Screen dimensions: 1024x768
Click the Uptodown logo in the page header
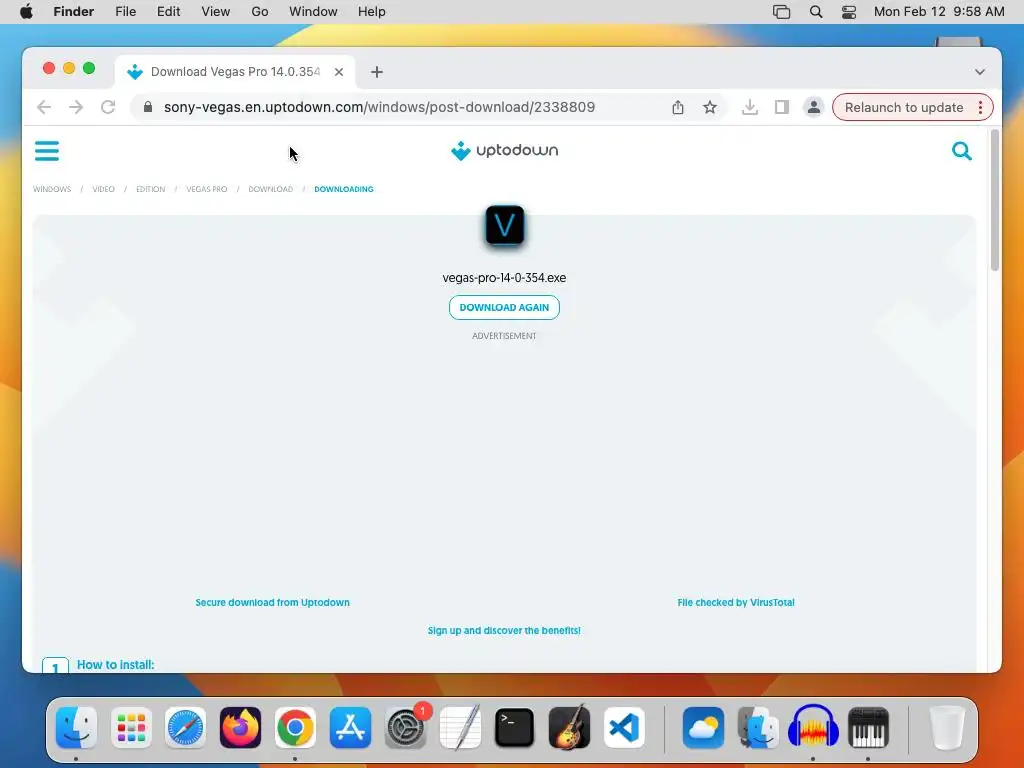coord(504,150)
